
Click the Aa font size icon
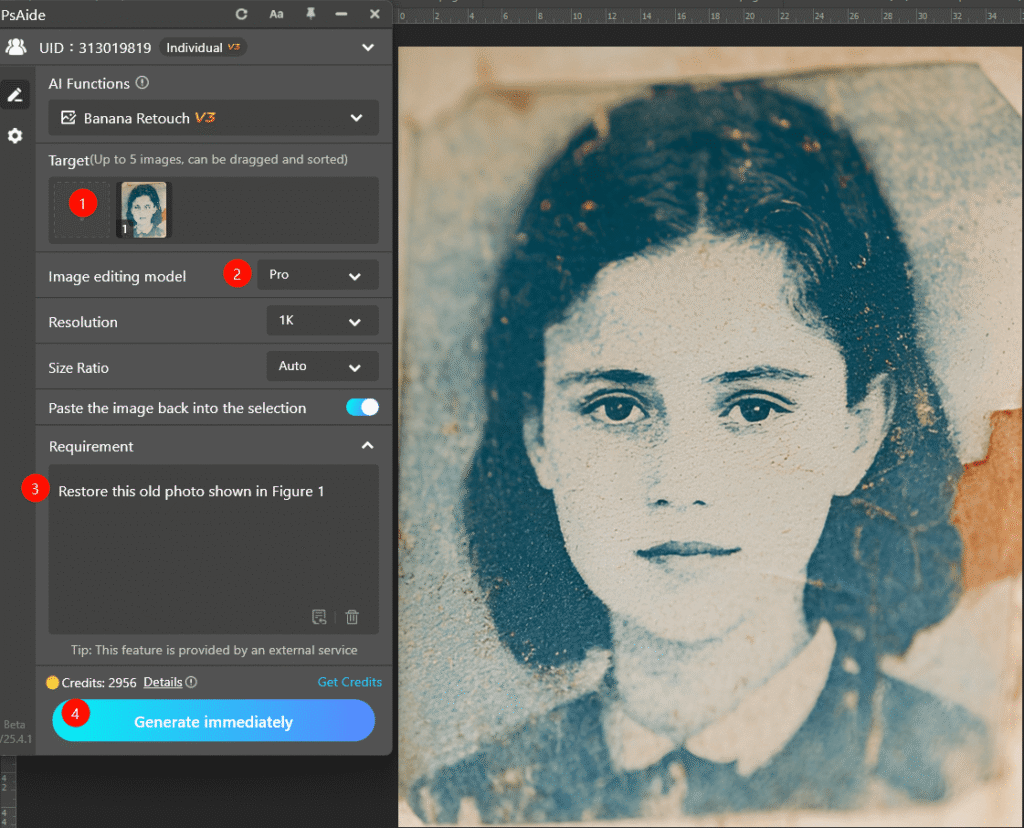276,14
